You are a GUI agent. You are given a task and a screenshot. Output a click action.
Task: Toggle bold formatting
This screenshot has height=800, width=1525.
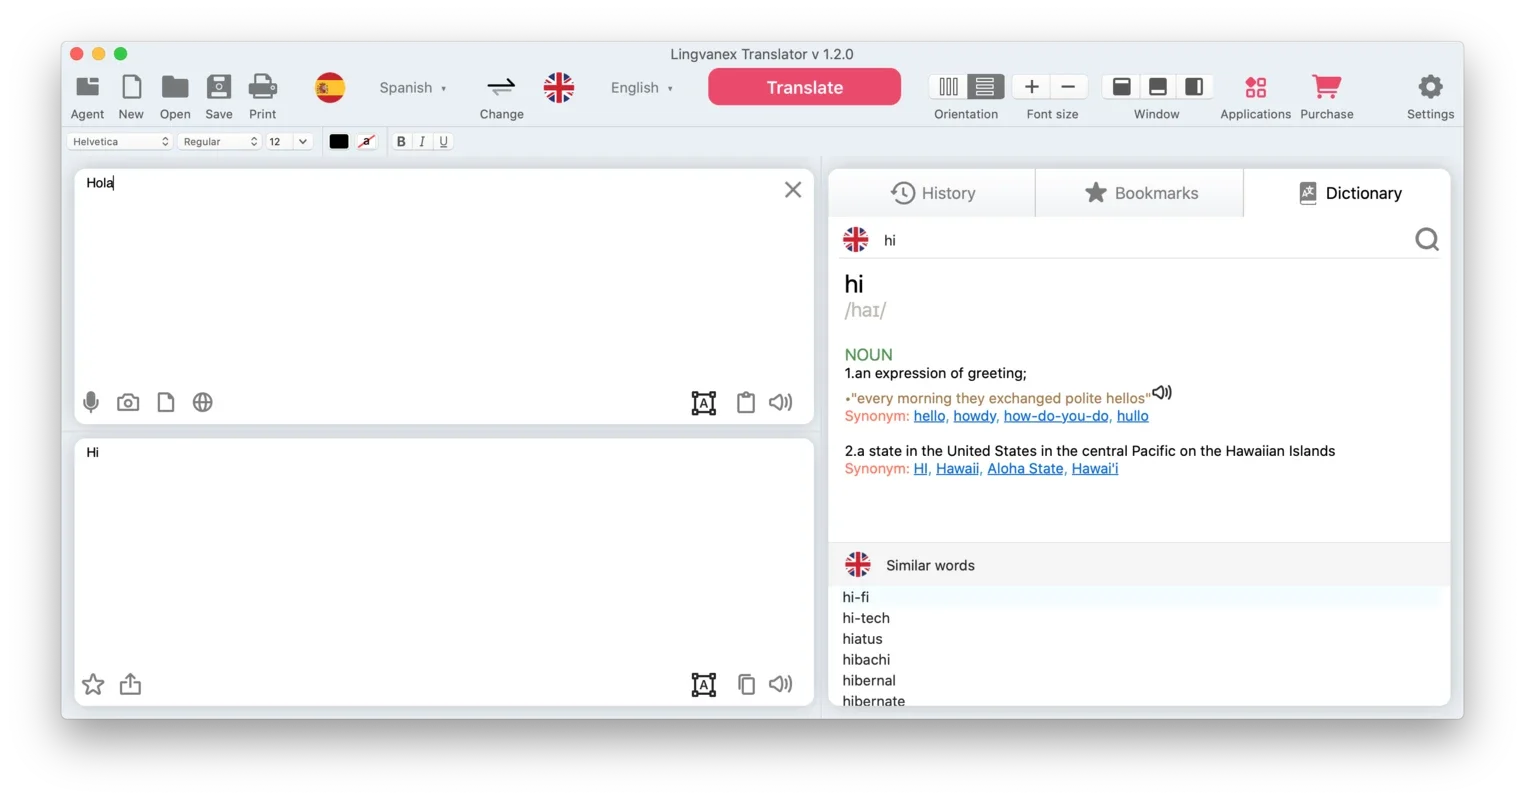point(401,142)
